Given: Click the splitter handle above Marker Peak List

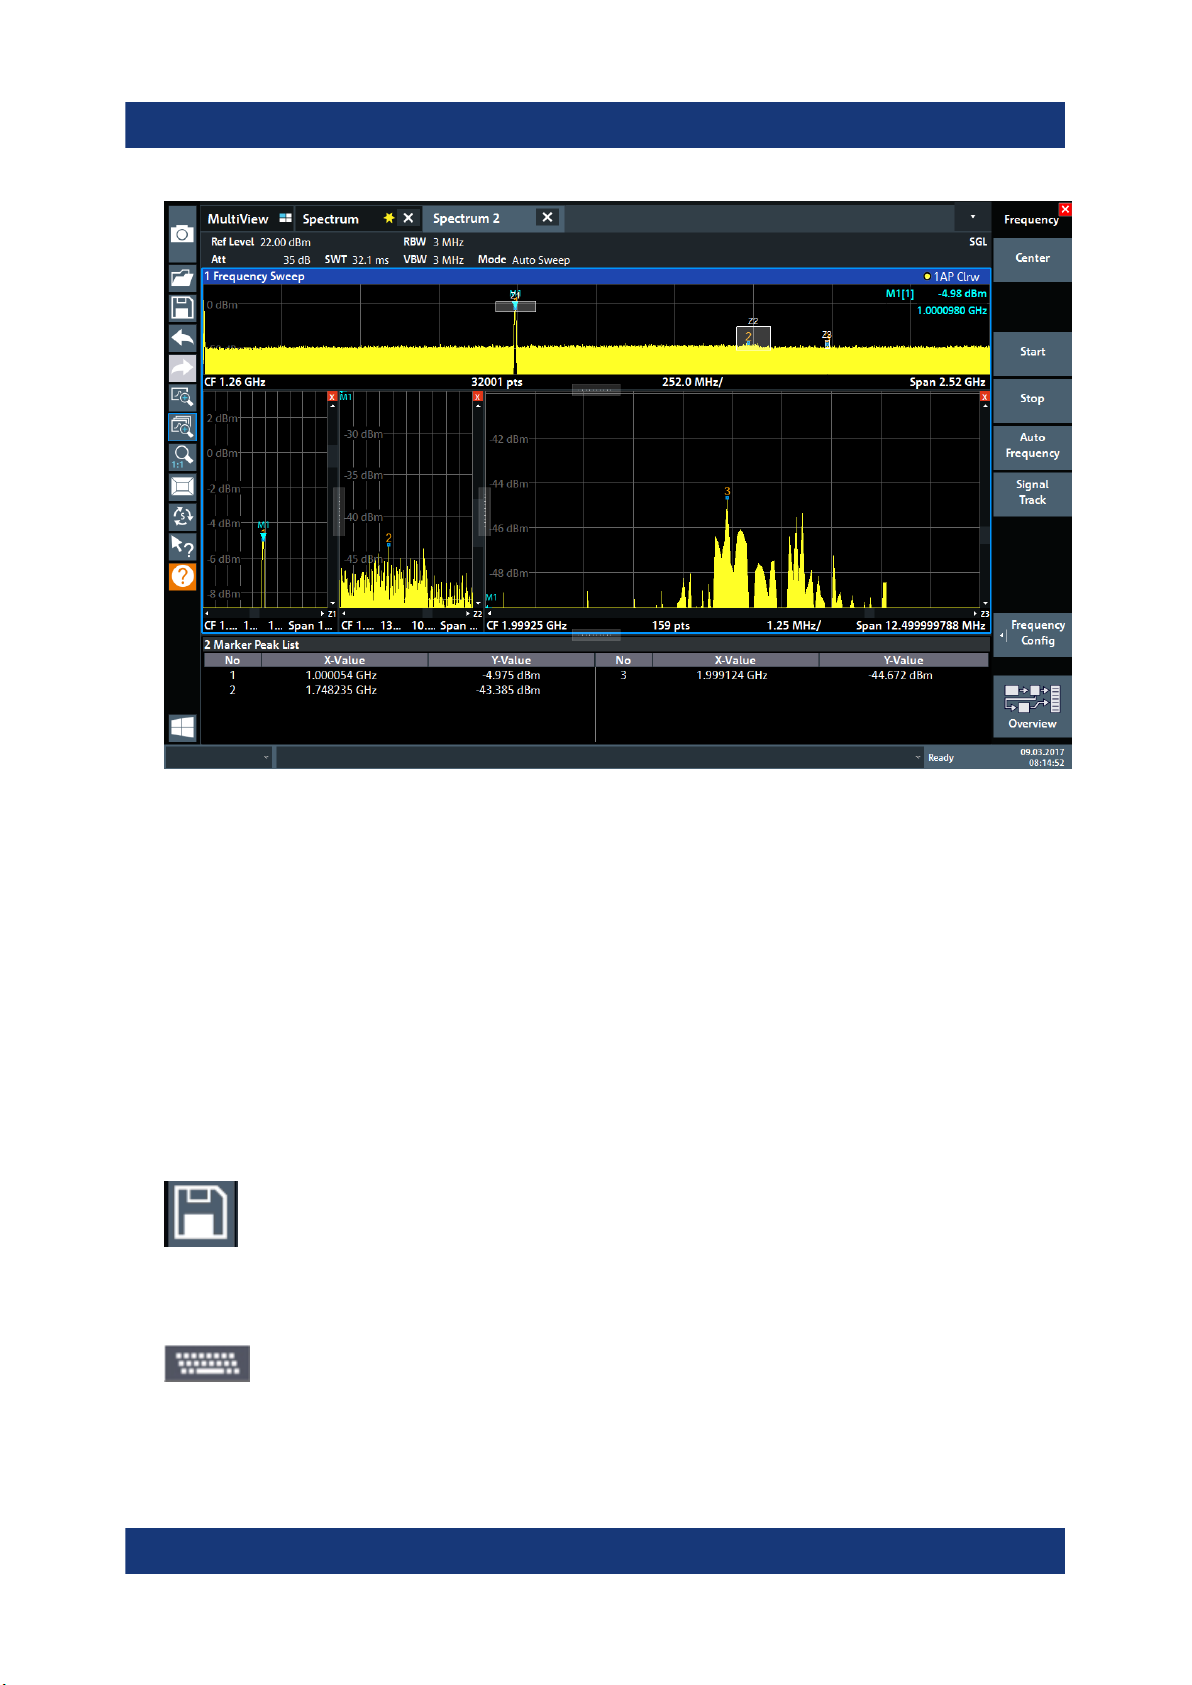Looking at the screenshot, I should [596, 634].
